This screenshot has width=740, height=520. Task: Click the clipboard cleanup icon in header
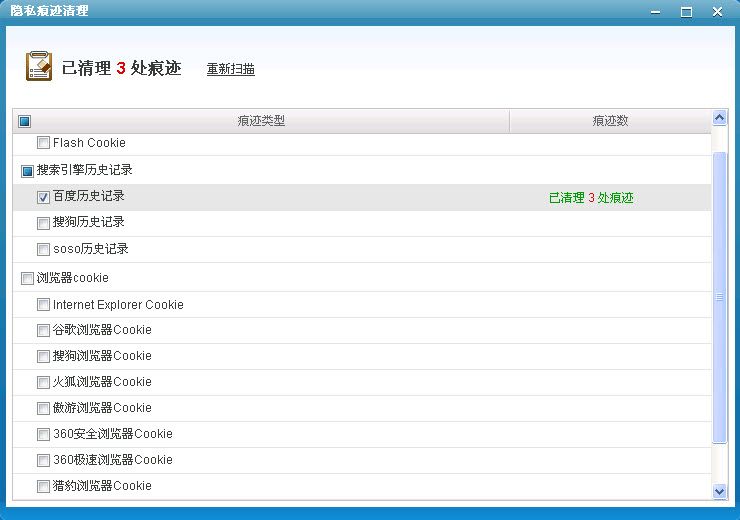click(x=38, y=67)
